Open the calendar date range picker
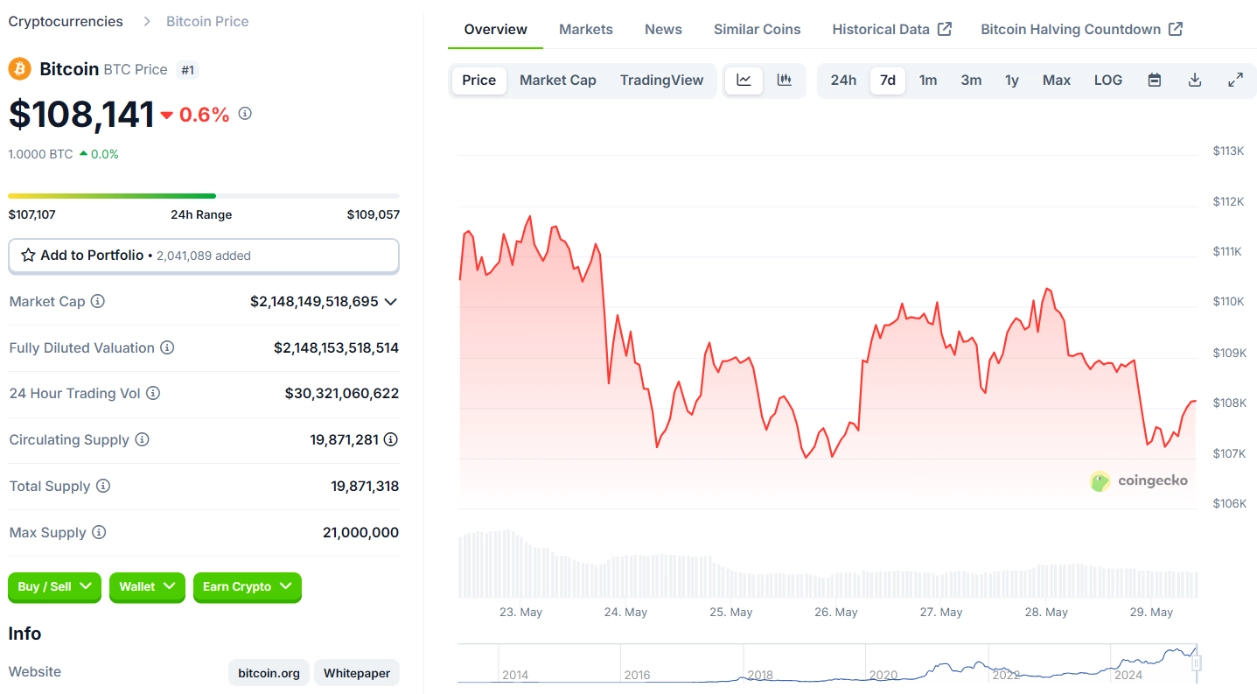The width and height of the screenshot is (1257, 694). (x=1154, y=80)
